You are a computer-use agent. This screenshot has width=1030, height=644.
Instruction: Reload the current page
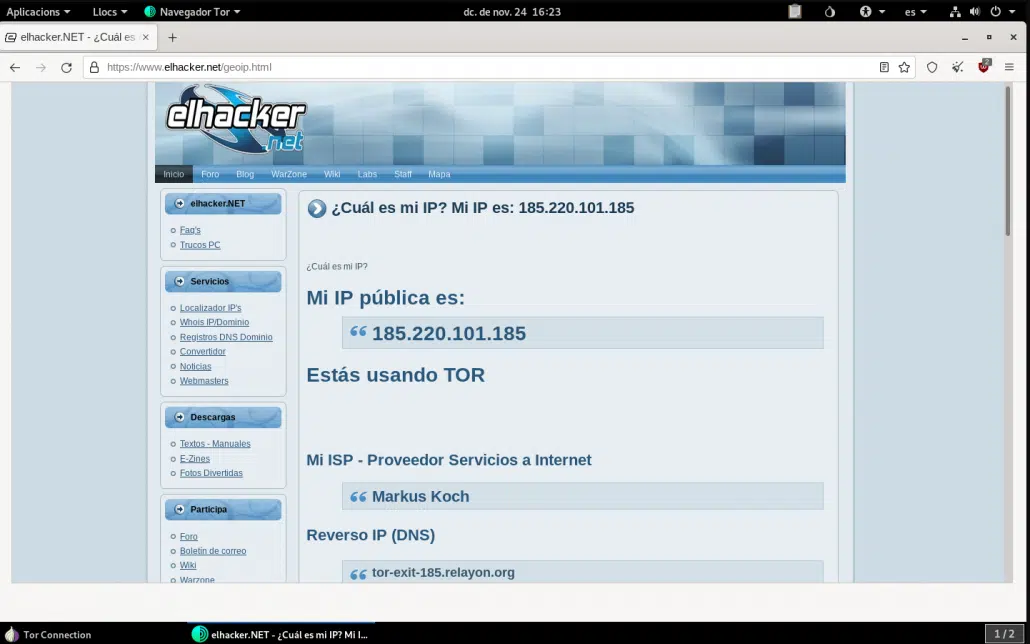(66, 67)
